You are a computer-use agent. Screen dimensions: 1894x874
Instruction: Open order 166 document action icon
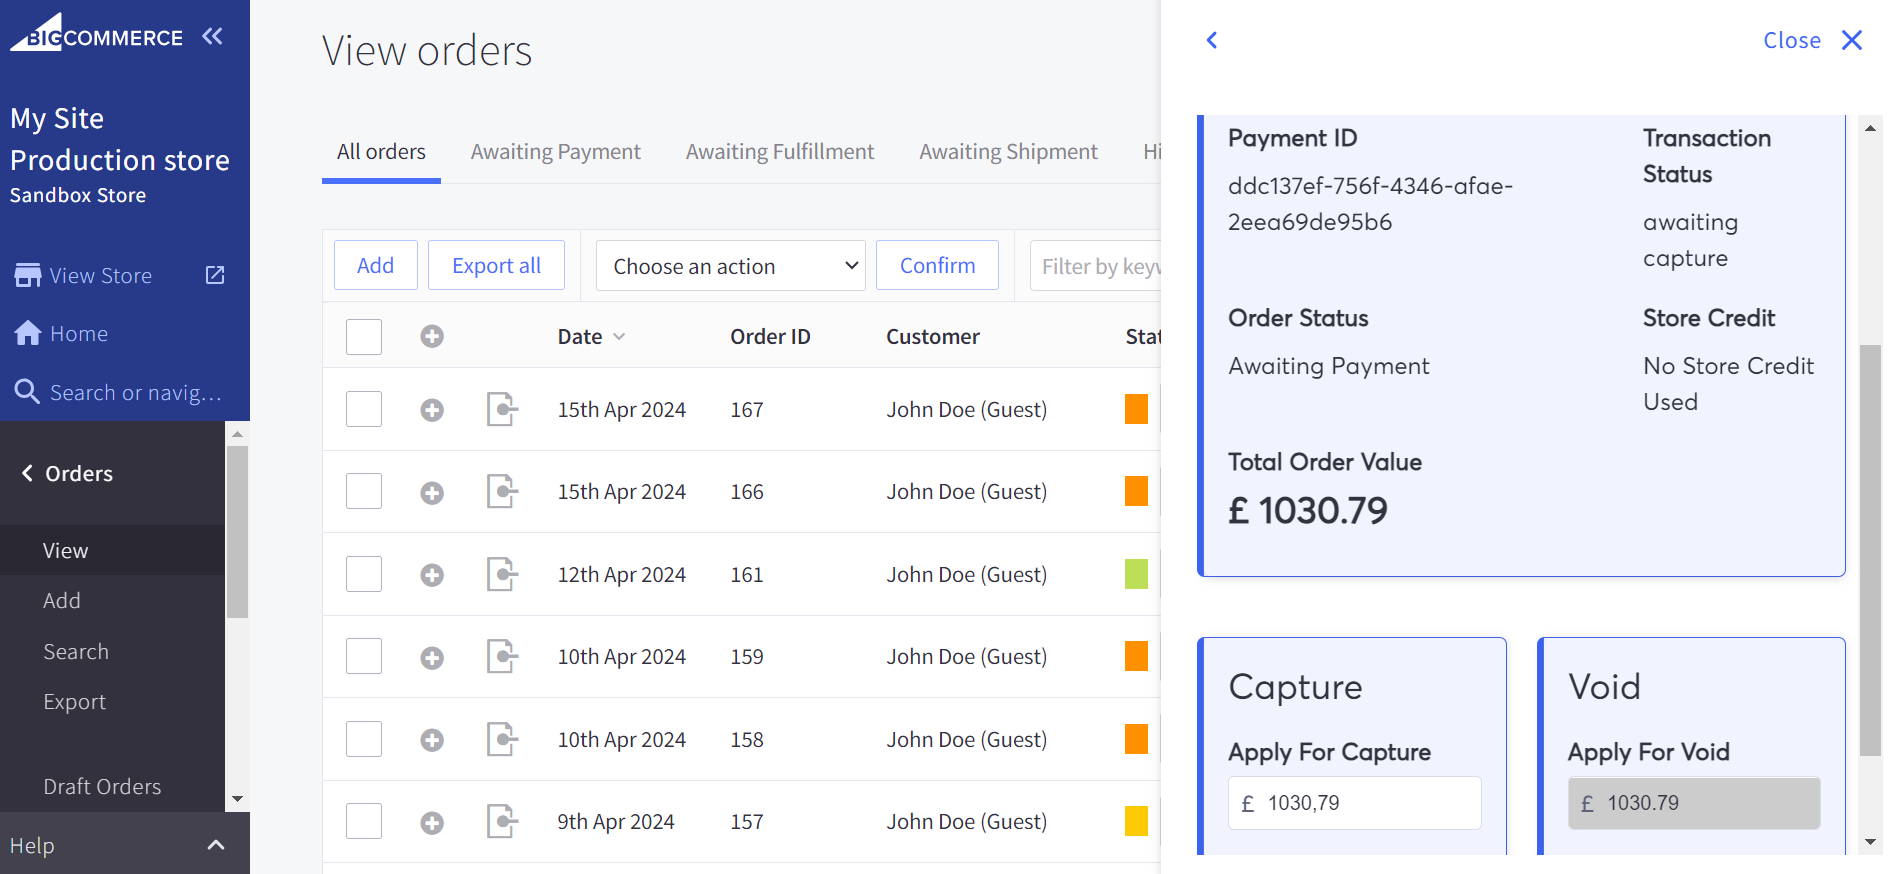502,492
